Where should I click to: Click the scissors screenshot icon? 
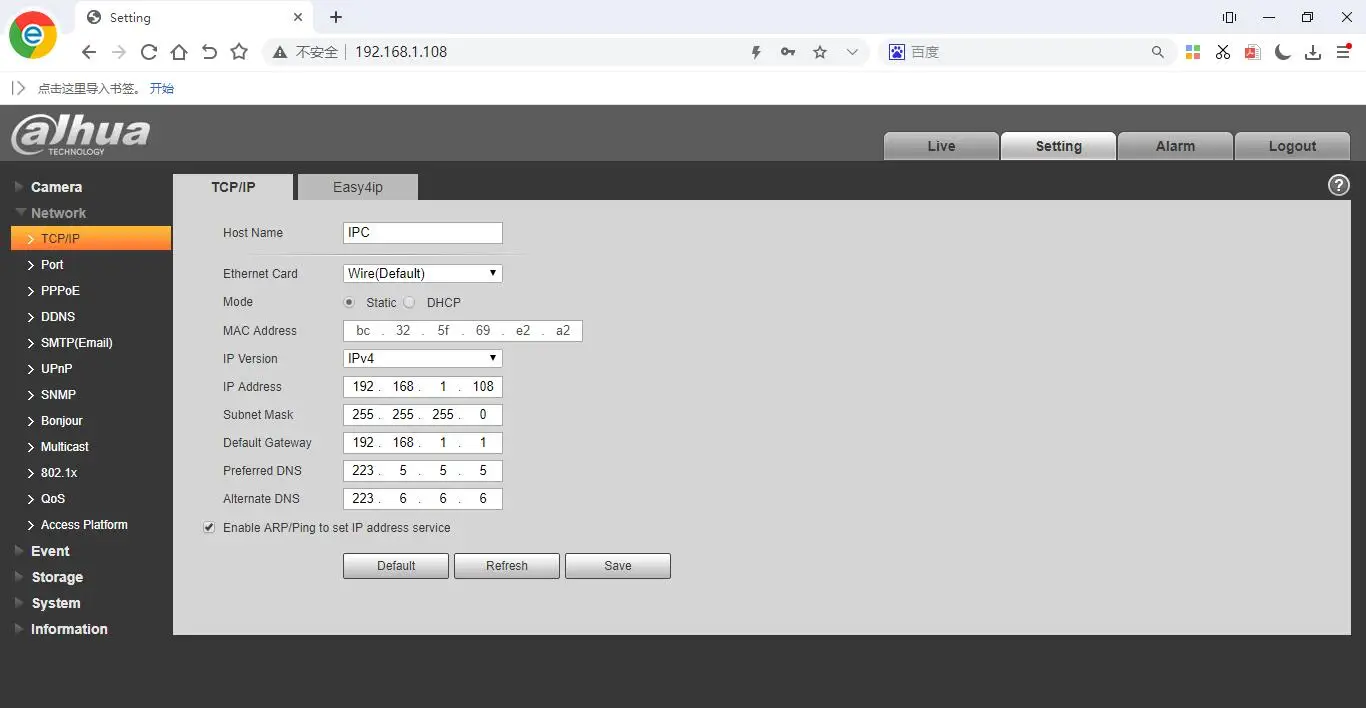click(x=1222, y=52)
